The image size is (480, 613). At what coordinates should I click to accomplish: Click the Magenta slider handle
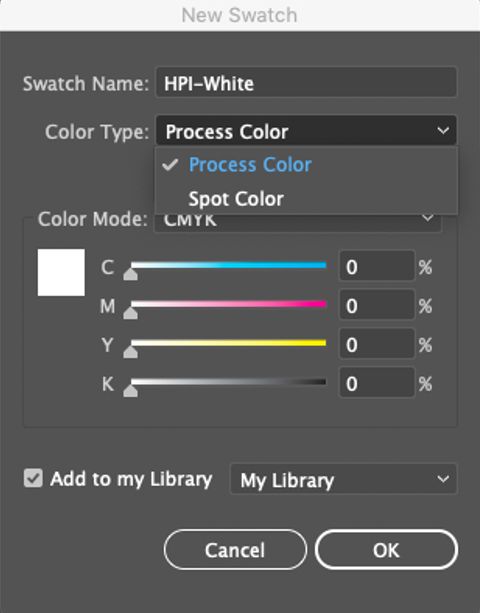tap(131, 313)
